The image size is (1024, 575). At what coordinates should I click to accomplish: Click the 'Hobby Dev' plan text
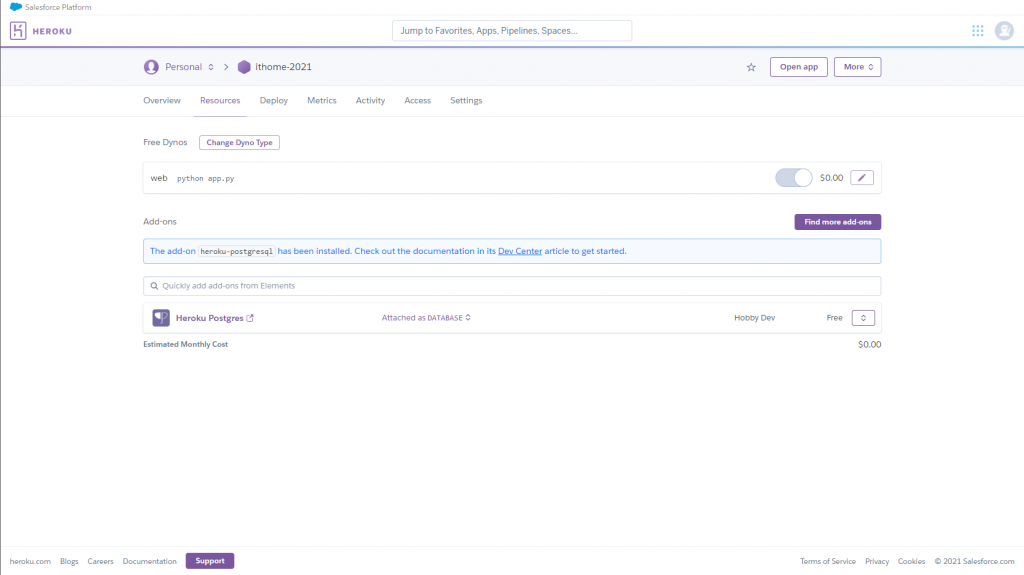(x=754, y=318)
